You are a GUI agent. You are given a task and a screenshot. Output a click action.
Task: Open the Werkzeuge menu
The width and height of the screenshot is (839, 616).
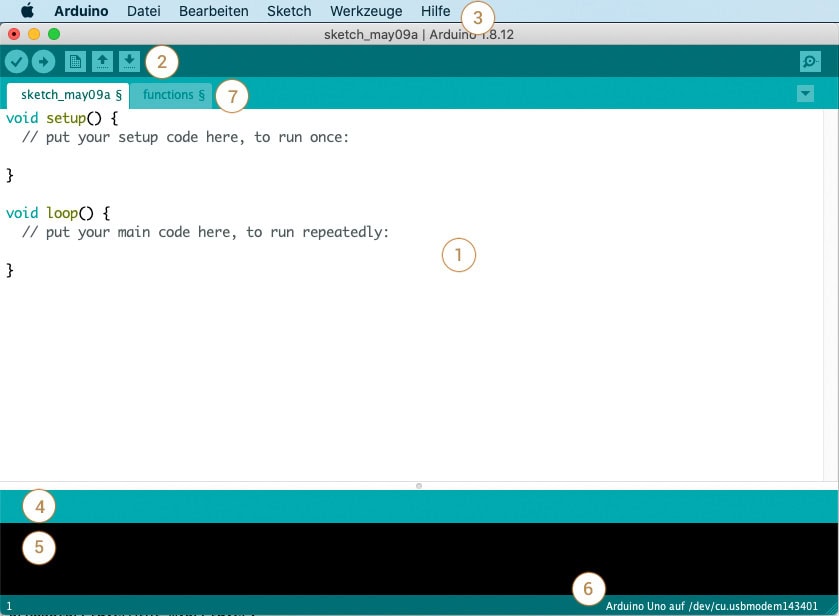366,11
